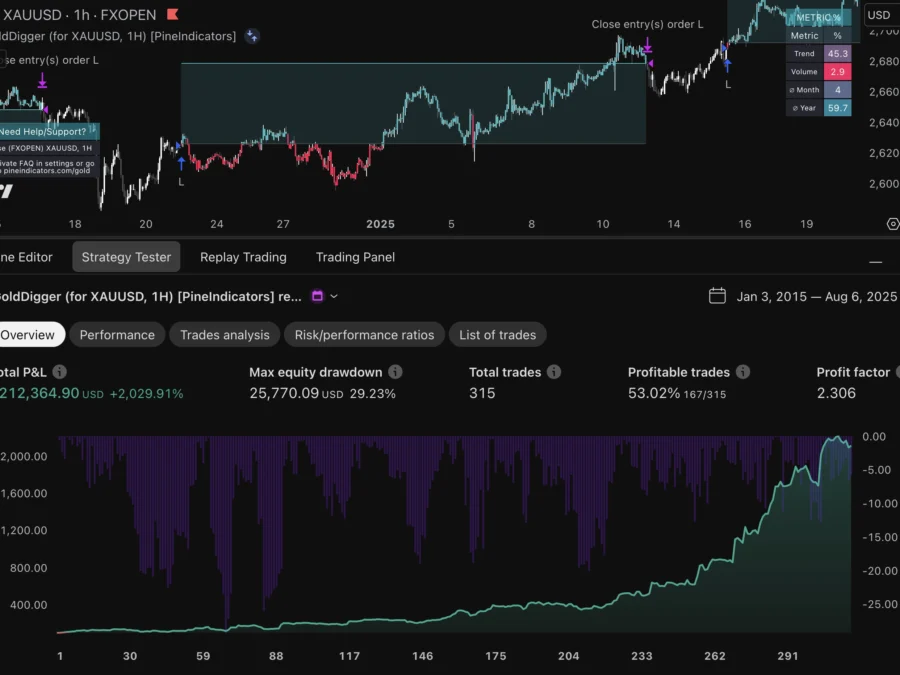Select the Overview report tab
The width and height of the screenshot is (900, 675).
(x=30, y=335)
